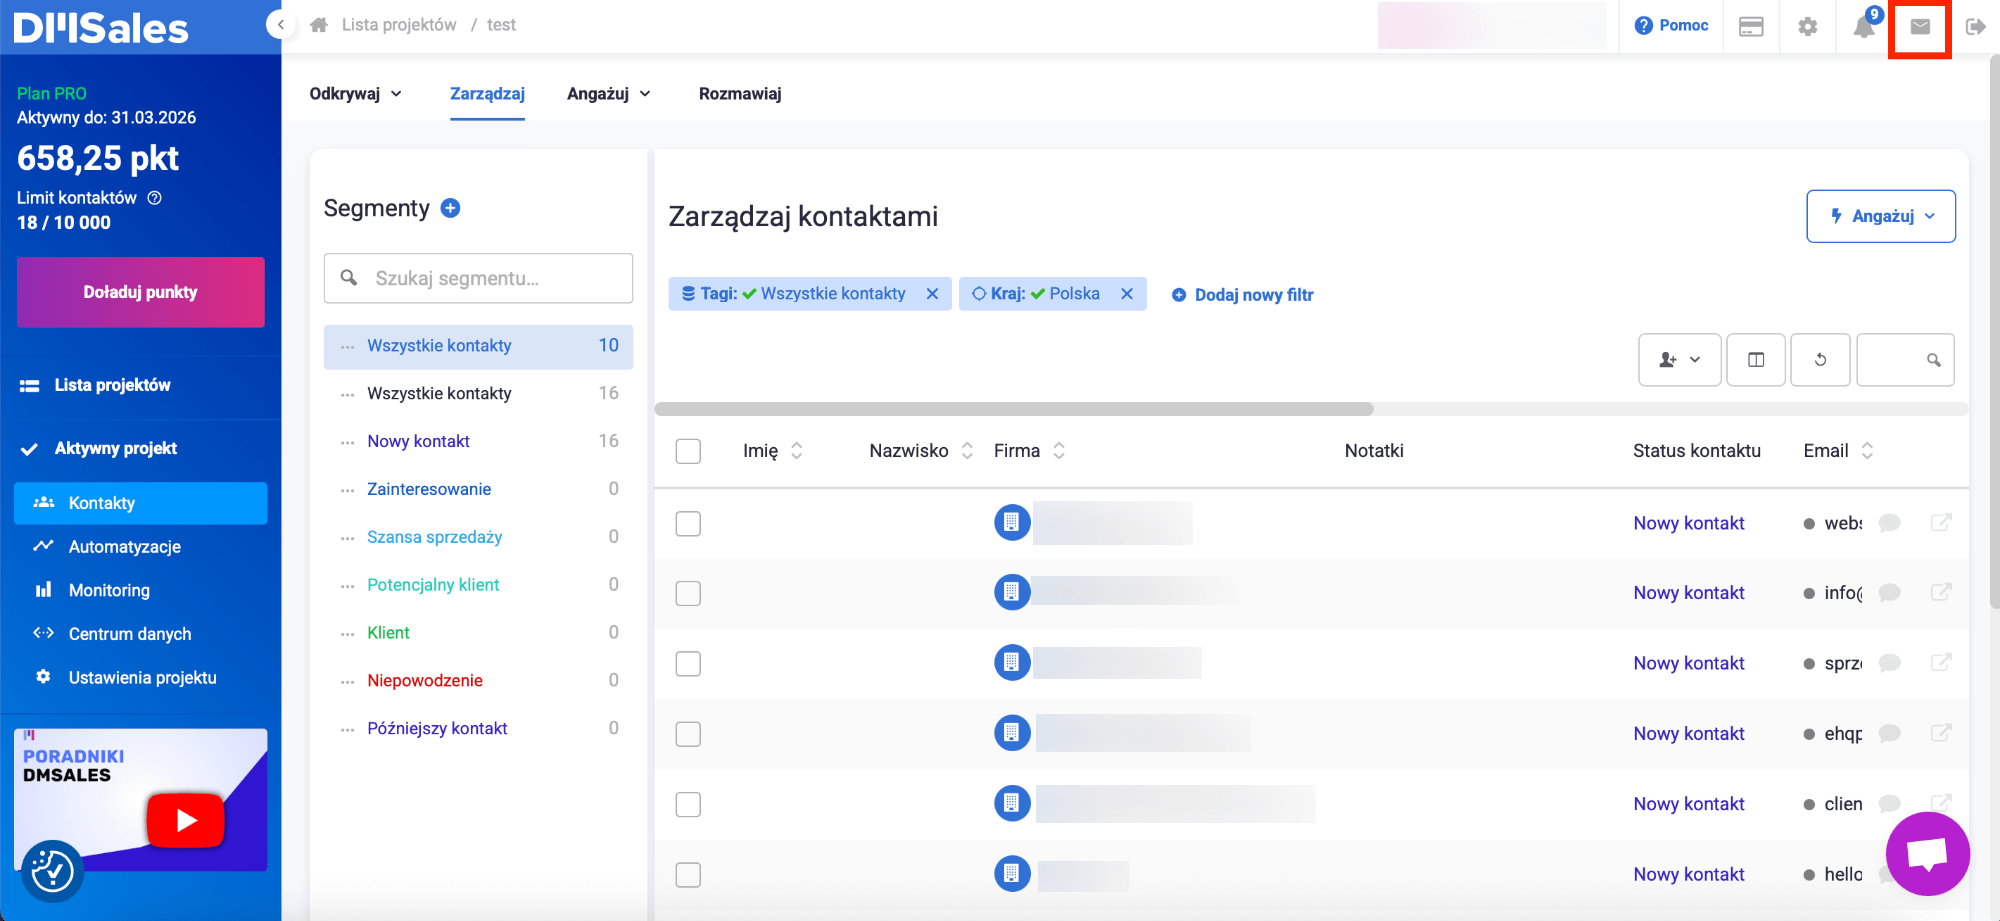Open column layout settings icon above the table

1756,359
